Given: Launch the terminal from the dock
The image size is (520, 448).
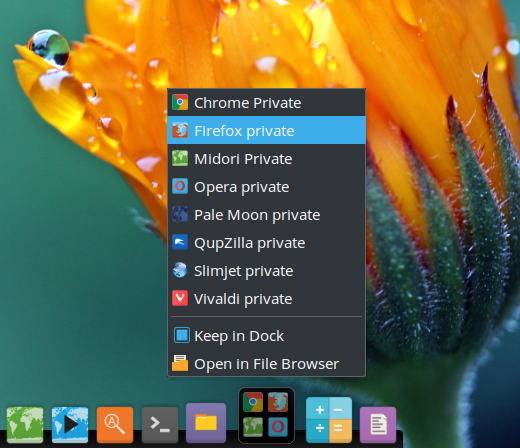Looking at the screenshot, I should [160, 425].
